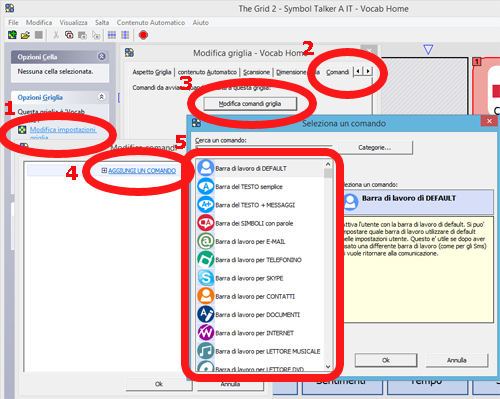500x399 pixels.
Task: Click the red record button icon
Action: [x=143, y=35]
